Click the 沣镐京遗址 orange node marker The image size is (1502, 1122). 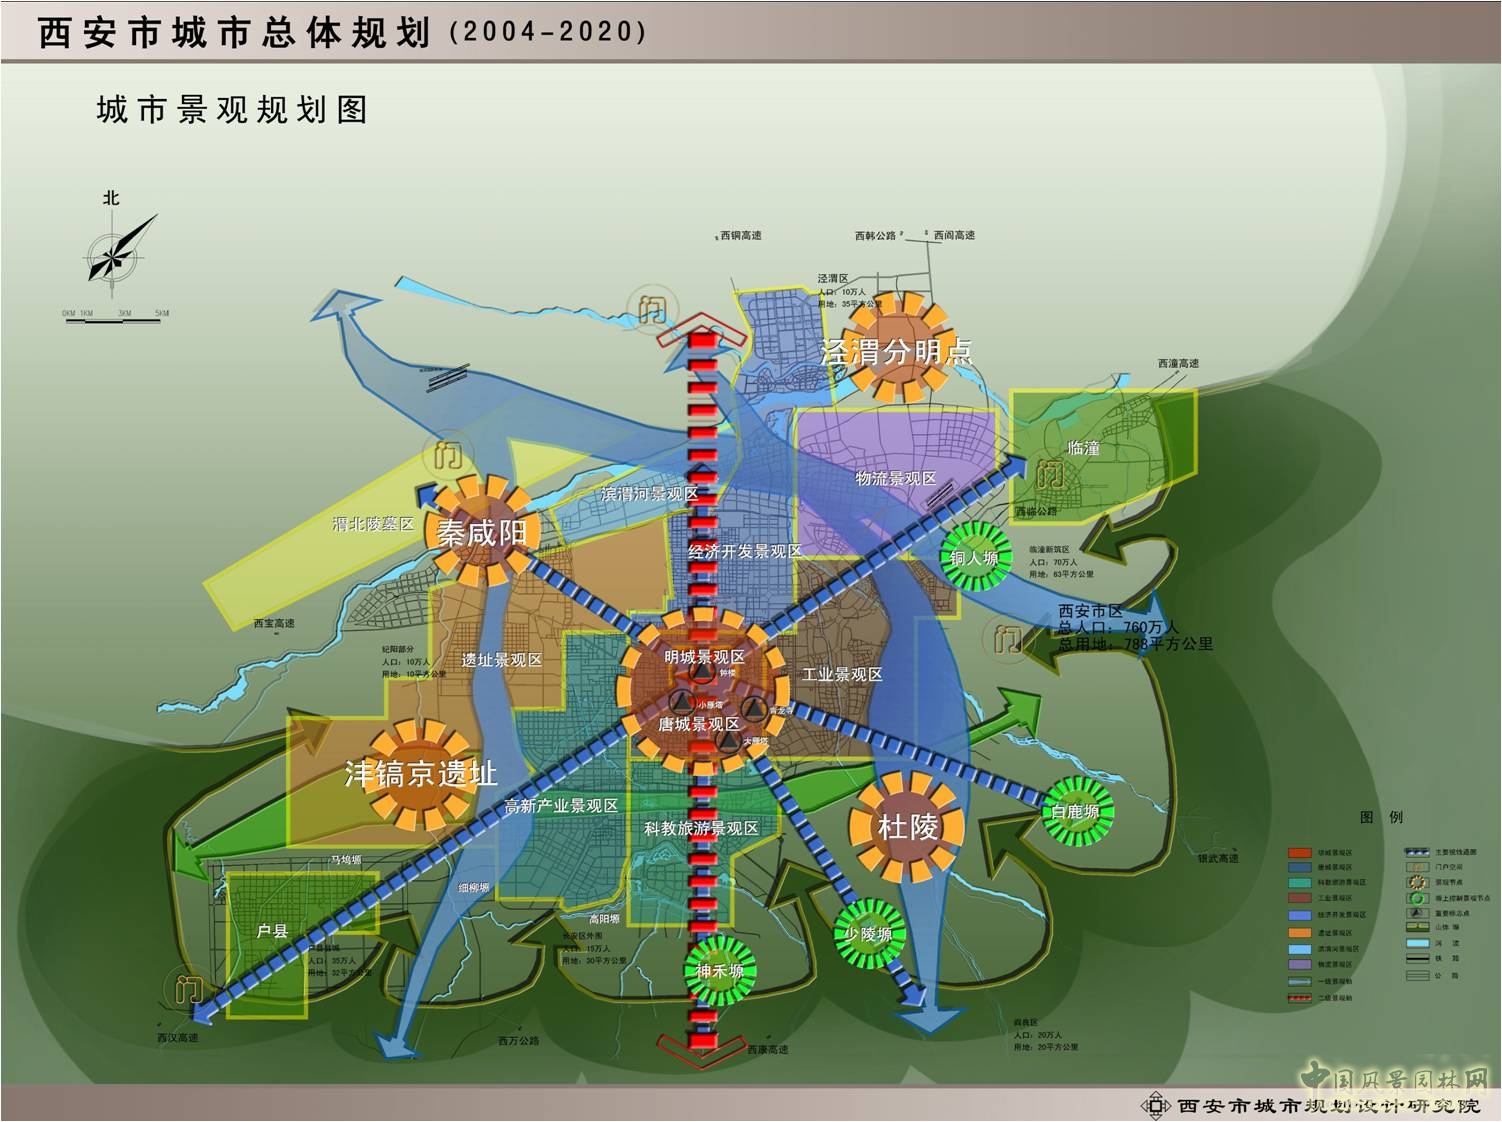[x=420, y=774]
